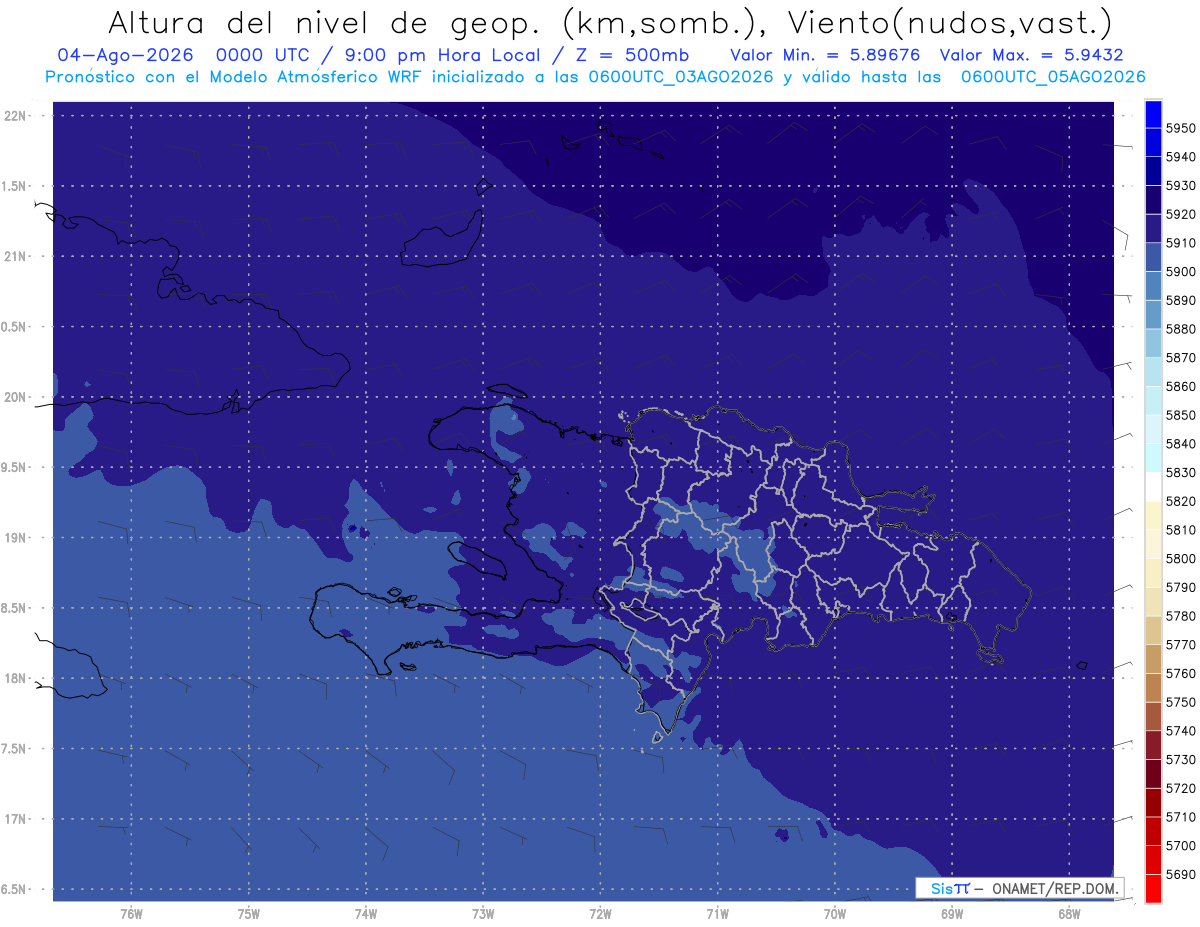This screenshot has width=1200, height=927.
Task: Click the 74W longitude axis label
Action: pyautogui.click(x=366, y=914)
